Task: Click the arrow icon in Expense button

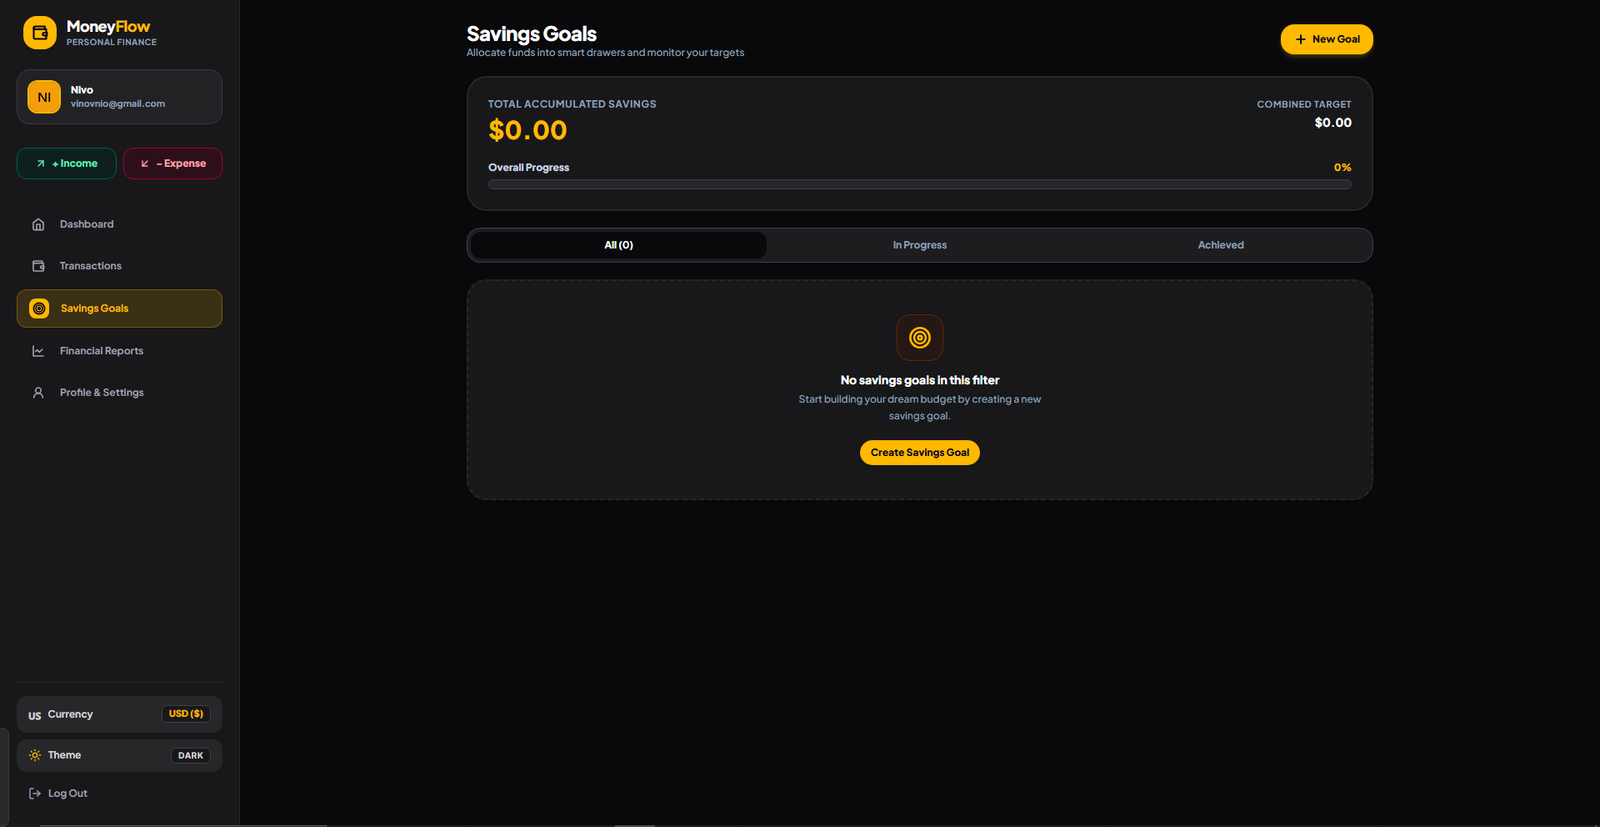Action: (x=145, y=164)
